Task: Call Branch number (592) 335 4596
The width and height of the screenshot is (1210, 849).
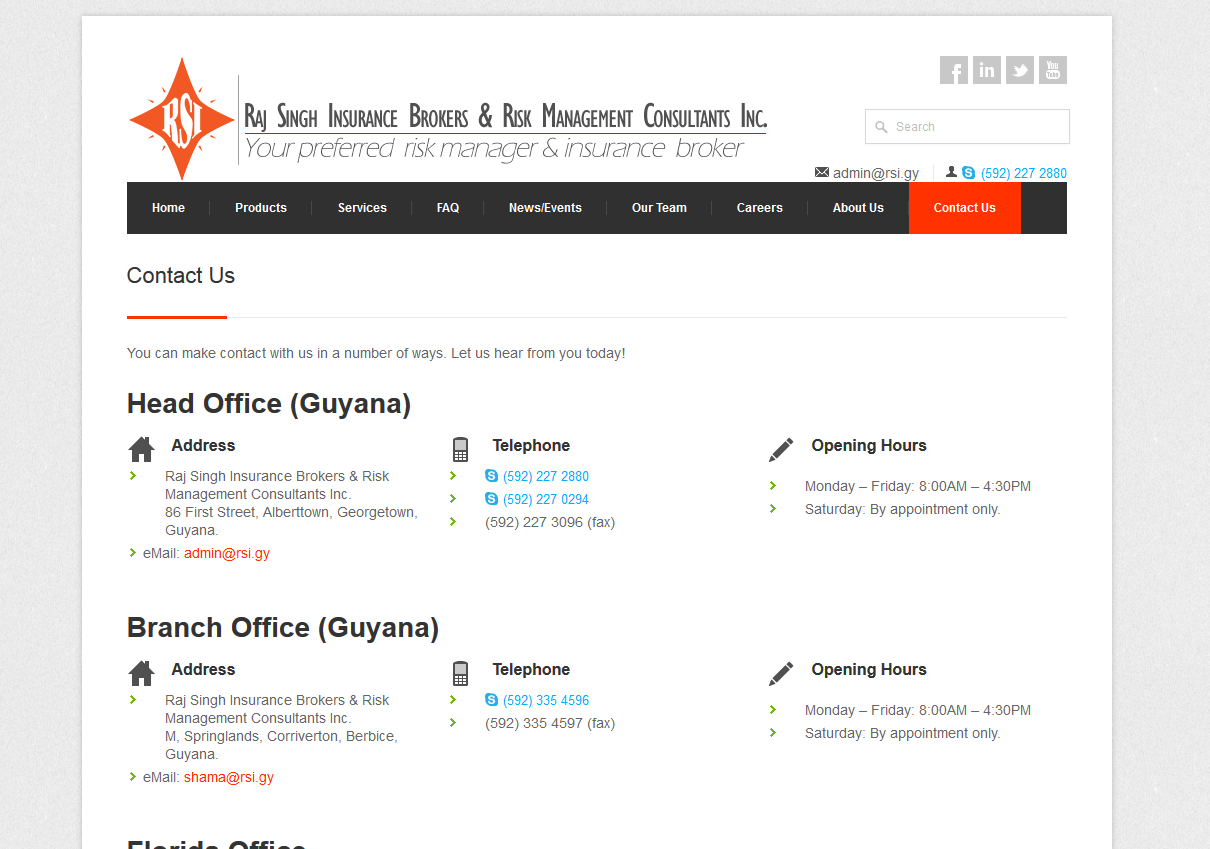Action: pyautogui.click(x=546, y=700)
